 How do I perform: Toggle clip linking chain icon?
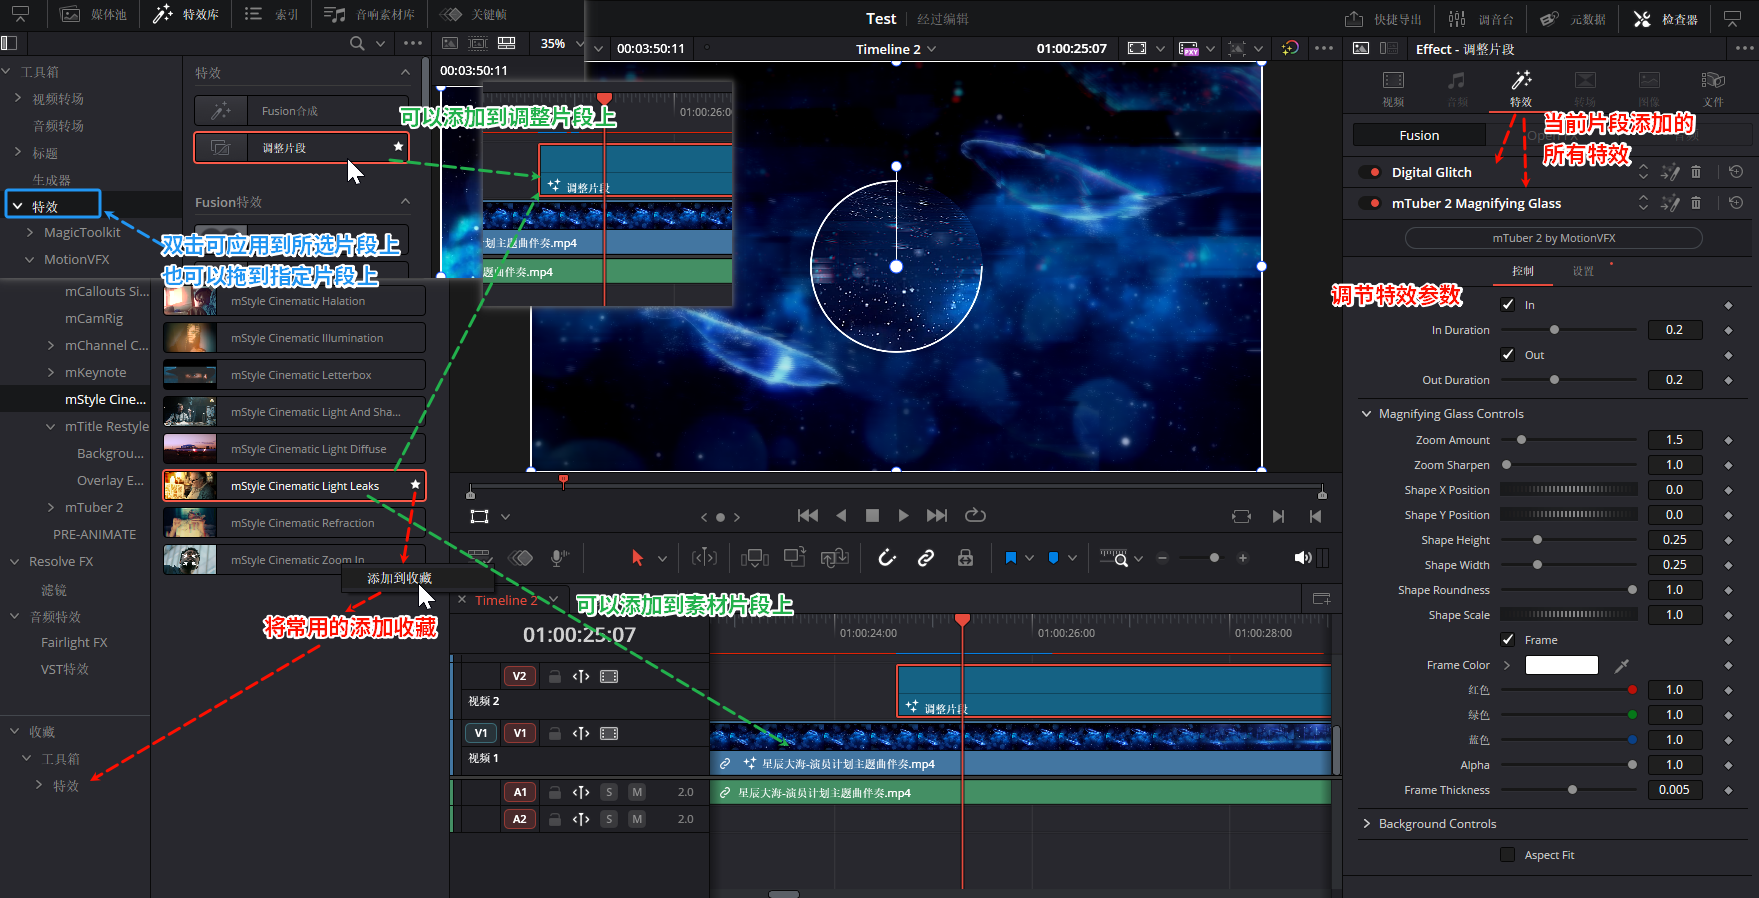pos(926,558)
